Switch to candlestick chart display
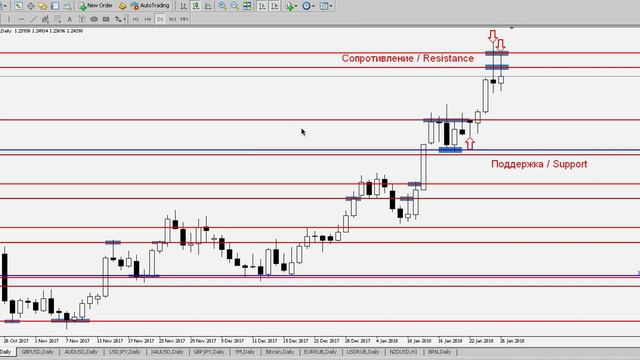Viewport: 640px width, 360px height. [x=196, y=6]
